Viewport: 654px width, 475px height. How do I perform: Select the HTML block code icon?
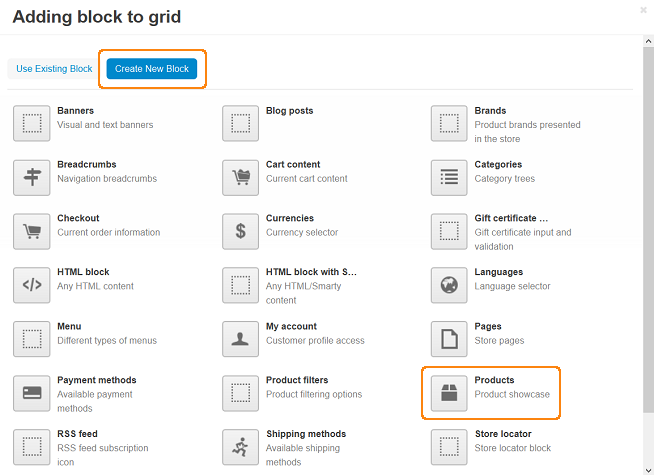tap(32, 285)
